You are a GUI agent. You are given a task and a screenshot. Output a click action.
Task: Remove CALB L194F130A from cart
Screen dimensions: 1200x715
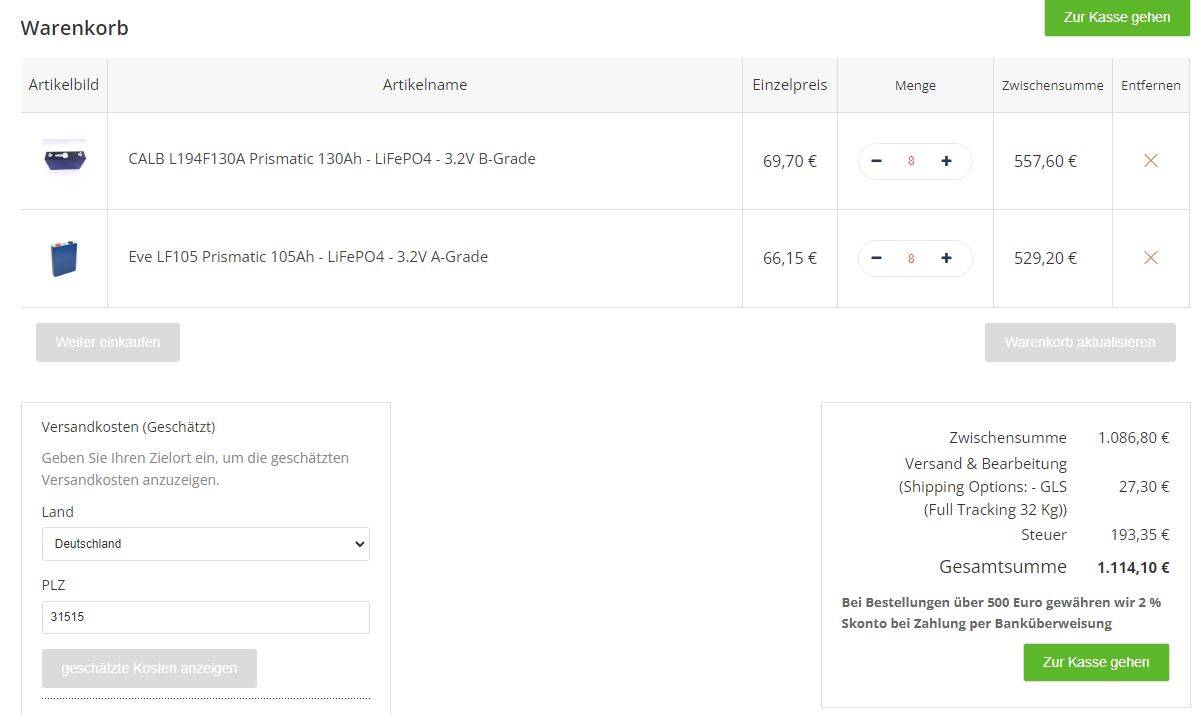[1150, 160]
